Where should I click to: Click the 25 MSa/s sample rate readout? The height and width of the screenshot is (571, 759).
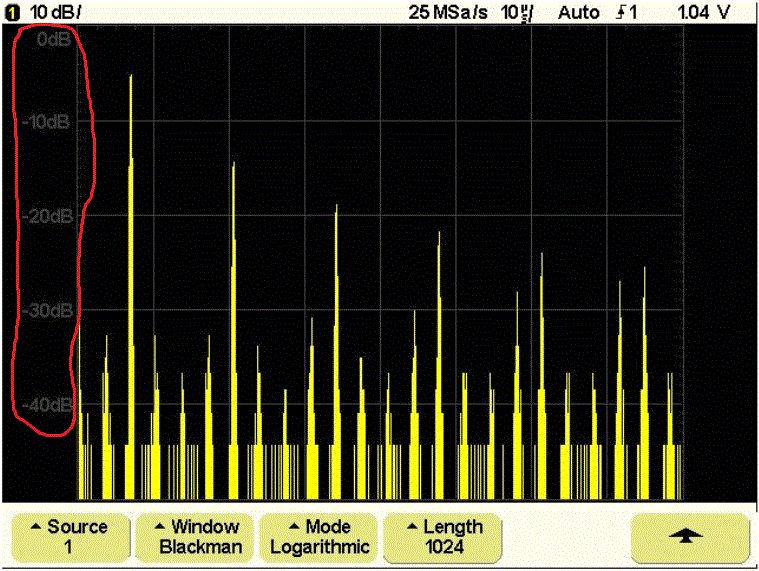[x=448, y=13]
